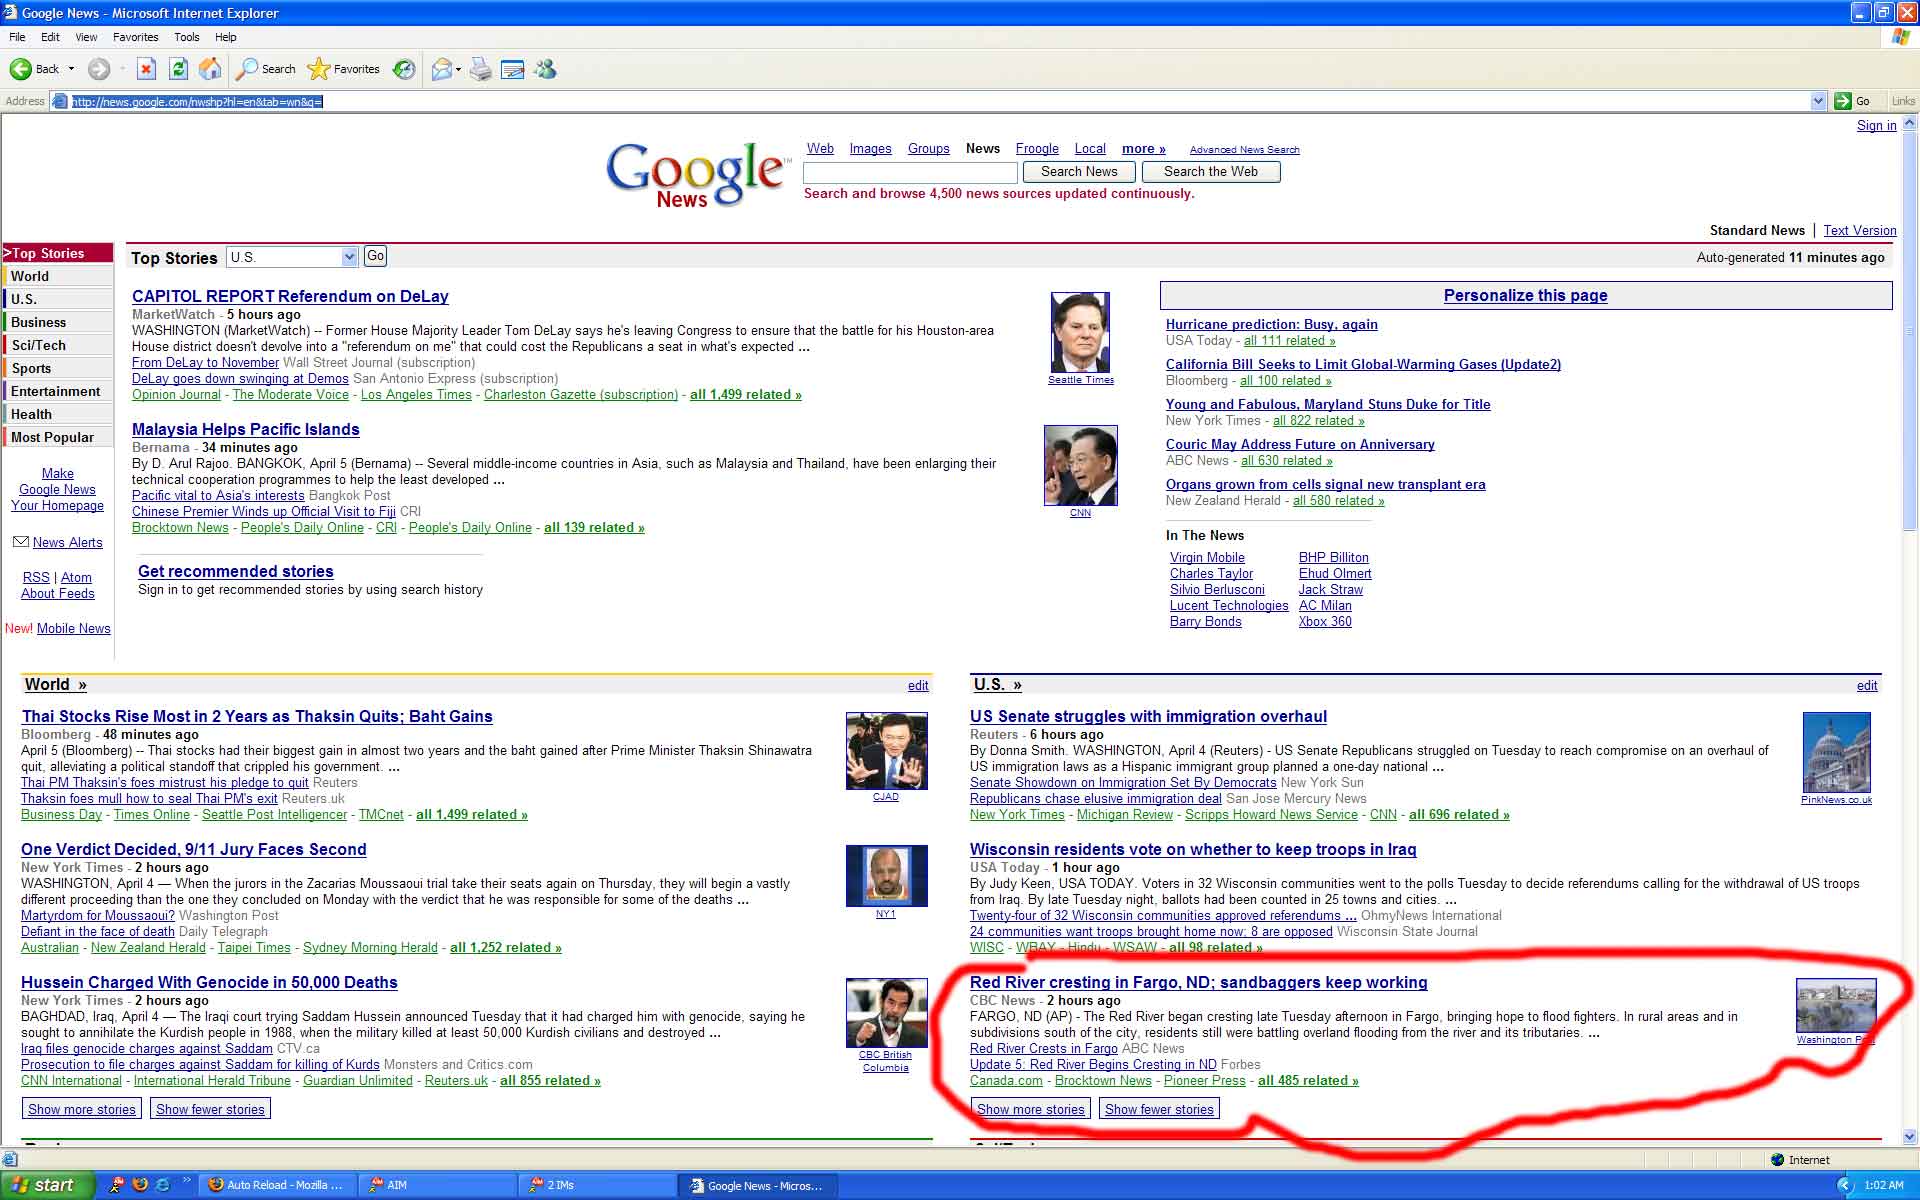Click the Windows flag logo throbber
Viewport: 1920px width, 1200px height.
1901,37
